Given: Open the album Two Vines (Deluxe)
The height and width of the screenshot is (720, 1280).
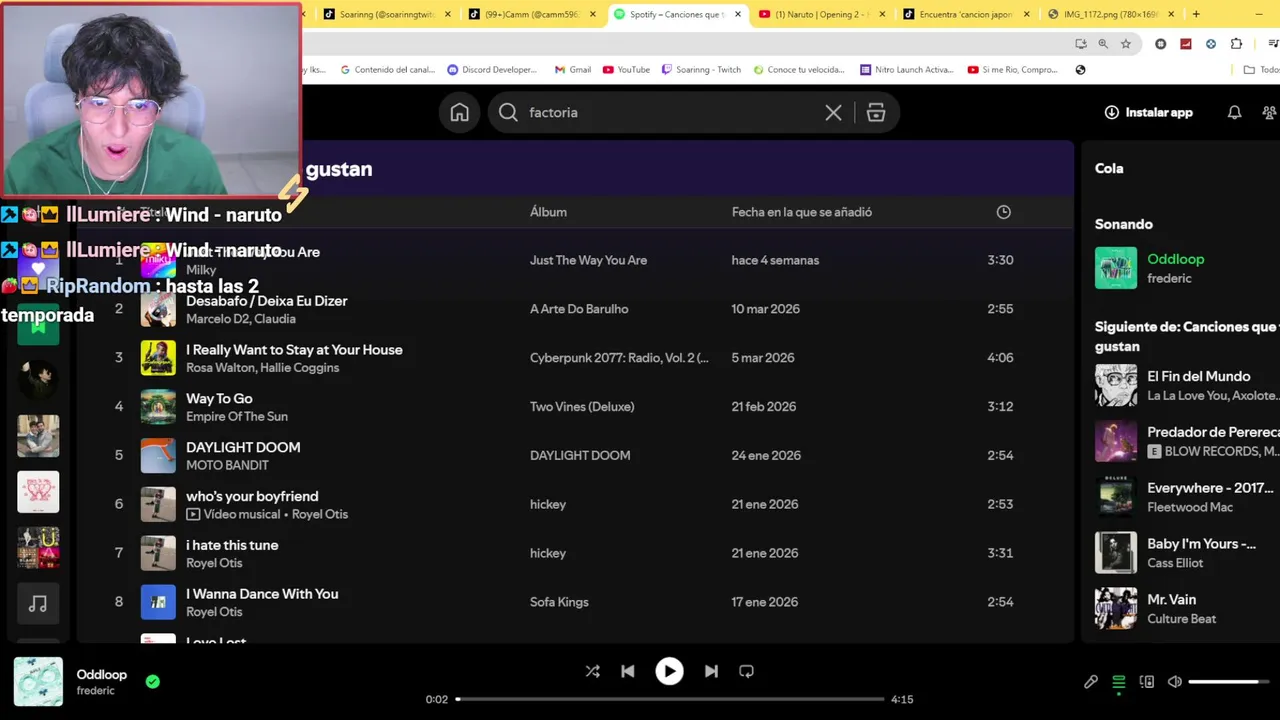Looking at the screenshot, I should tap(582, 407).
